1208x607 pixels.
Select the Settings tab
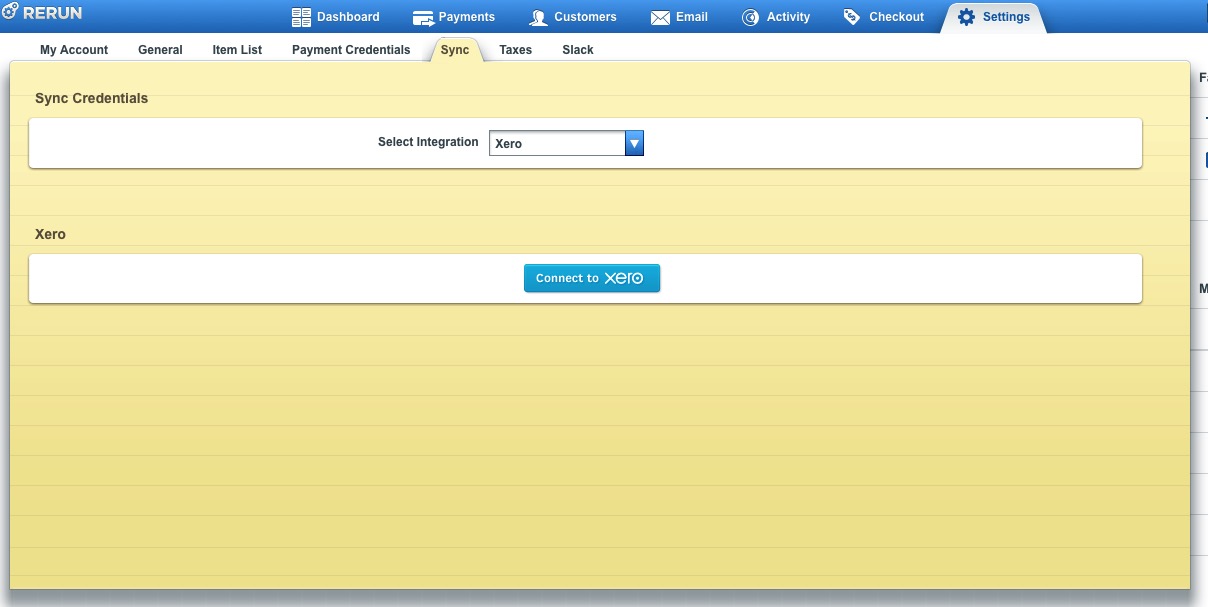(x=993, y=17)
